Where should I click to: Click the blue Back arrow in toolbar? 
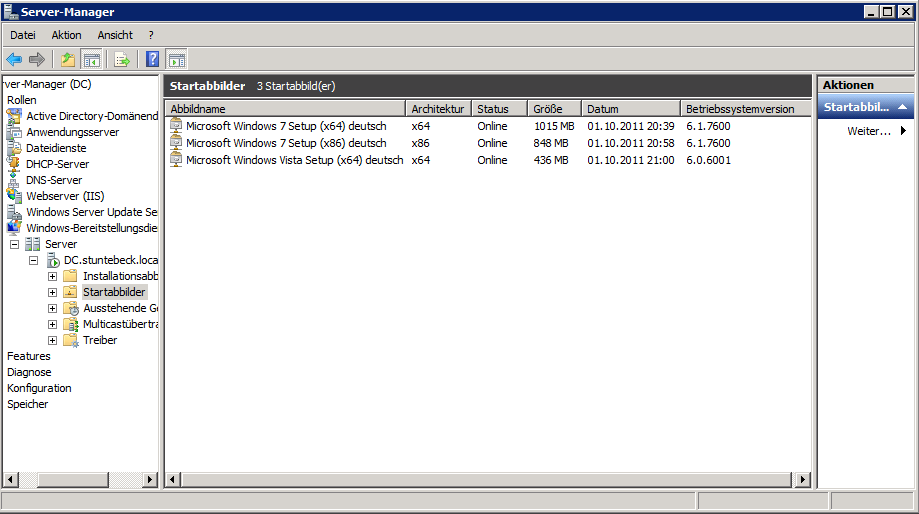[14, 59]
